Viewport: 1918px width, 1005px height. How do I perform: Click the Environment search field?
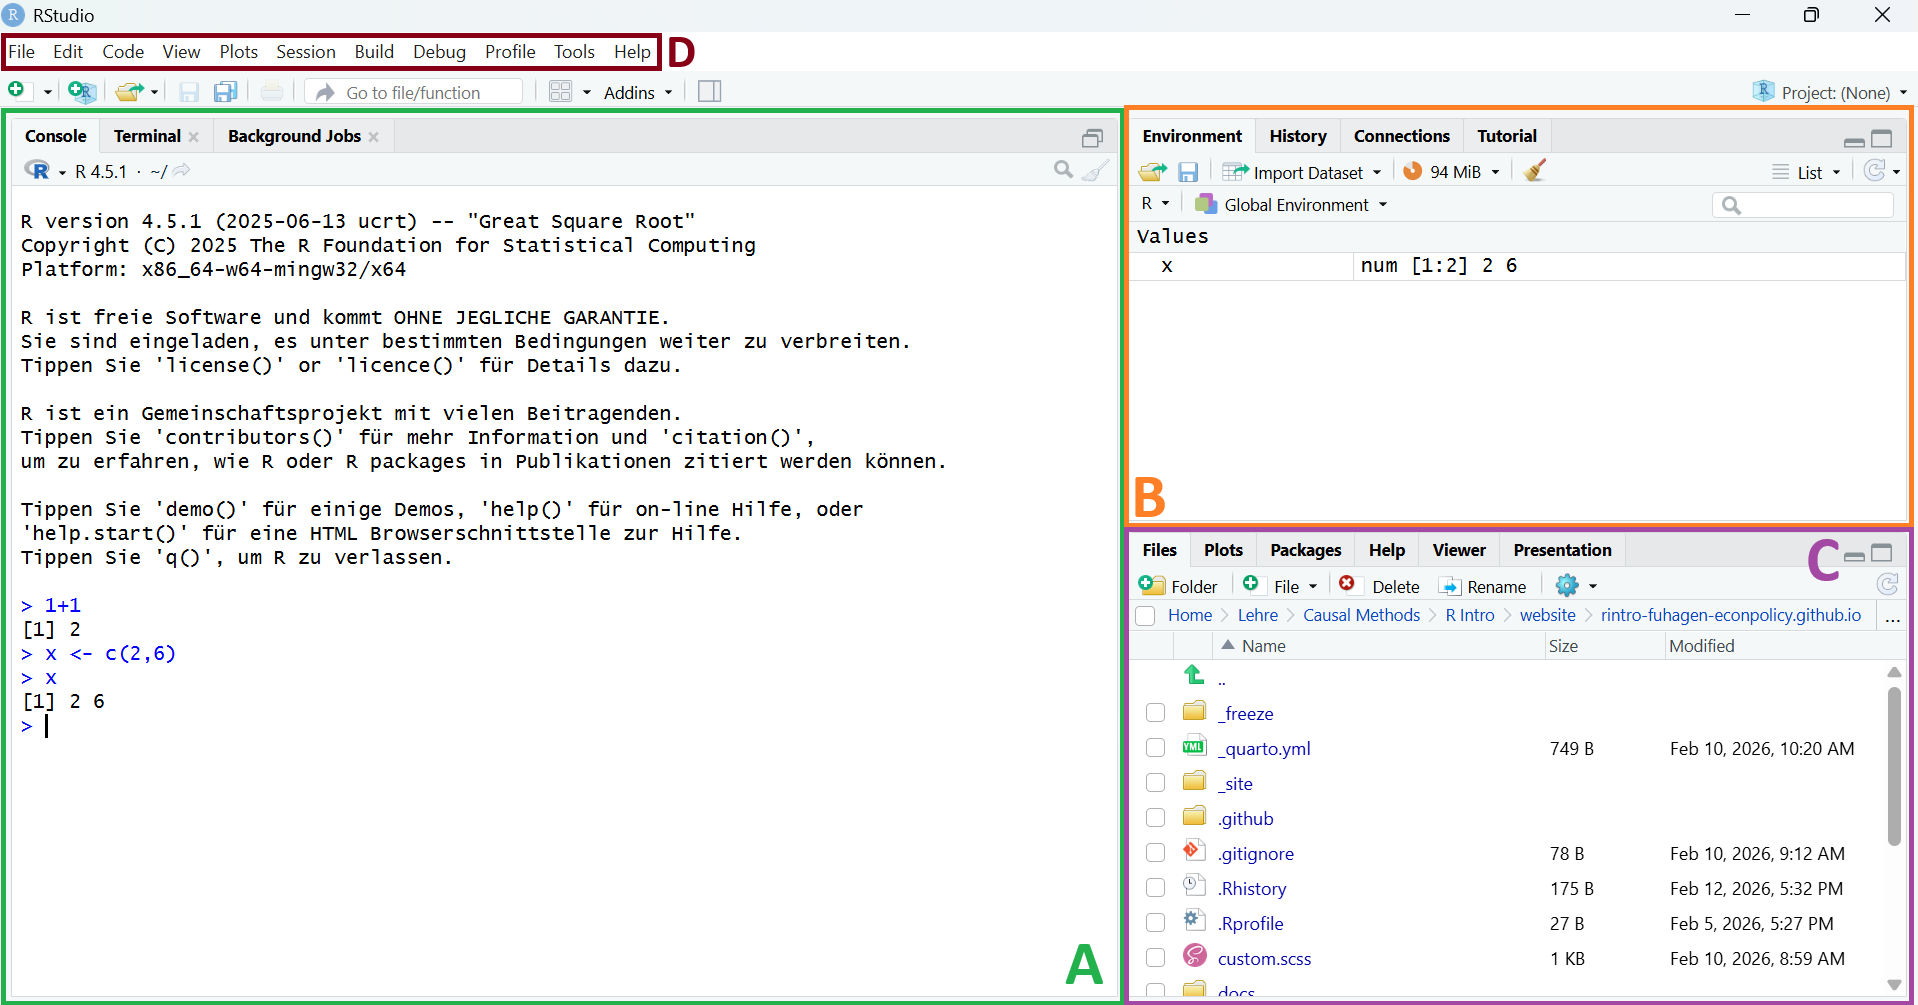1803,205
